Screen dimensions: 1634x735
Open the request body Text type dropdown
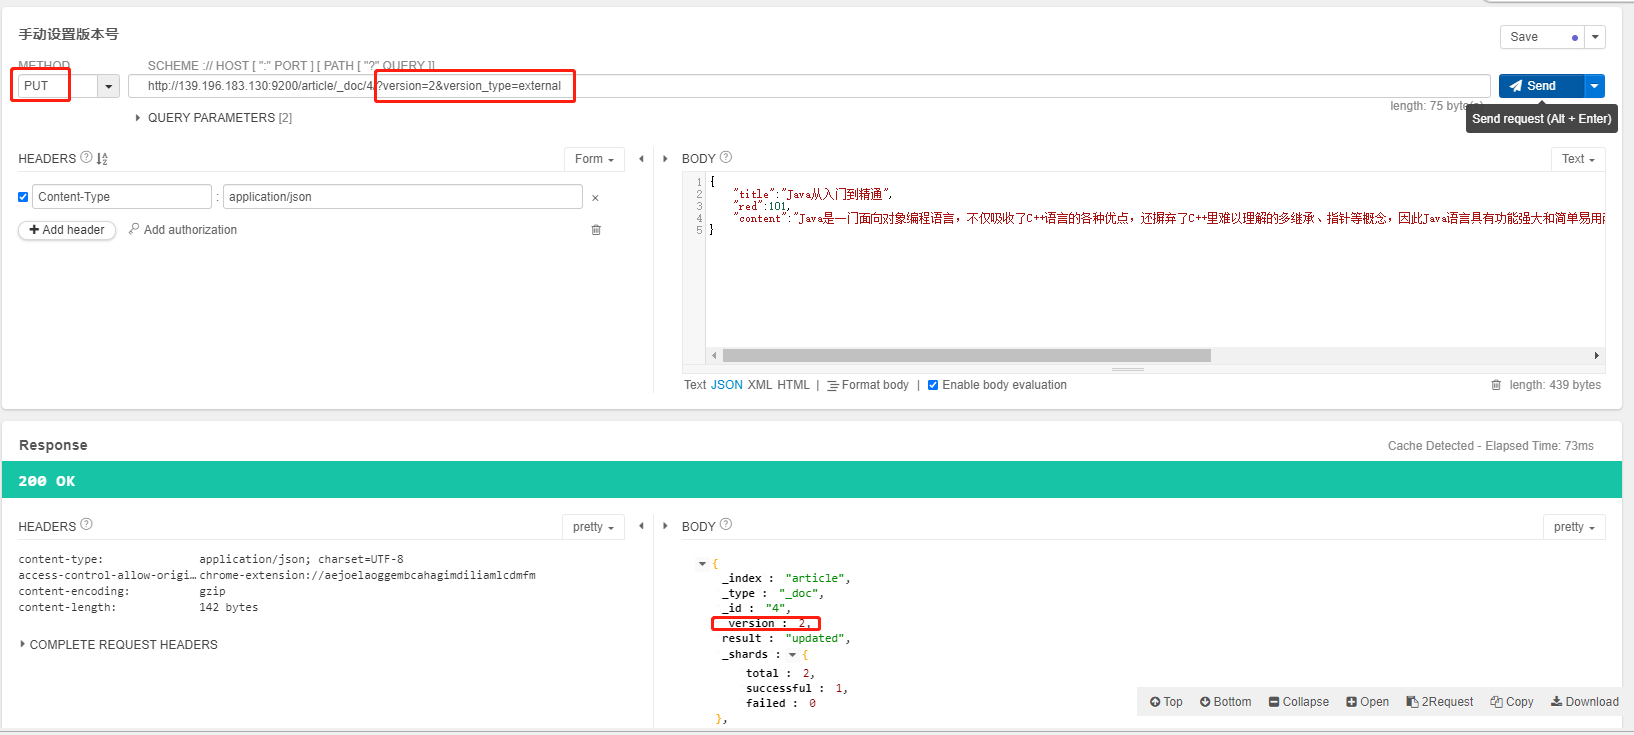(1578, 159)
